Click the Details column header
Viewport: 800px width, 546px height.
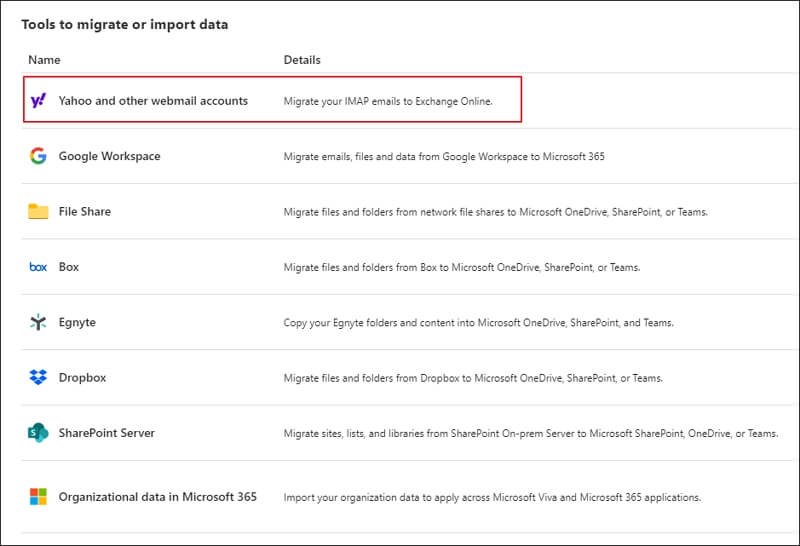pyautogui.click(x=302, y=60)
